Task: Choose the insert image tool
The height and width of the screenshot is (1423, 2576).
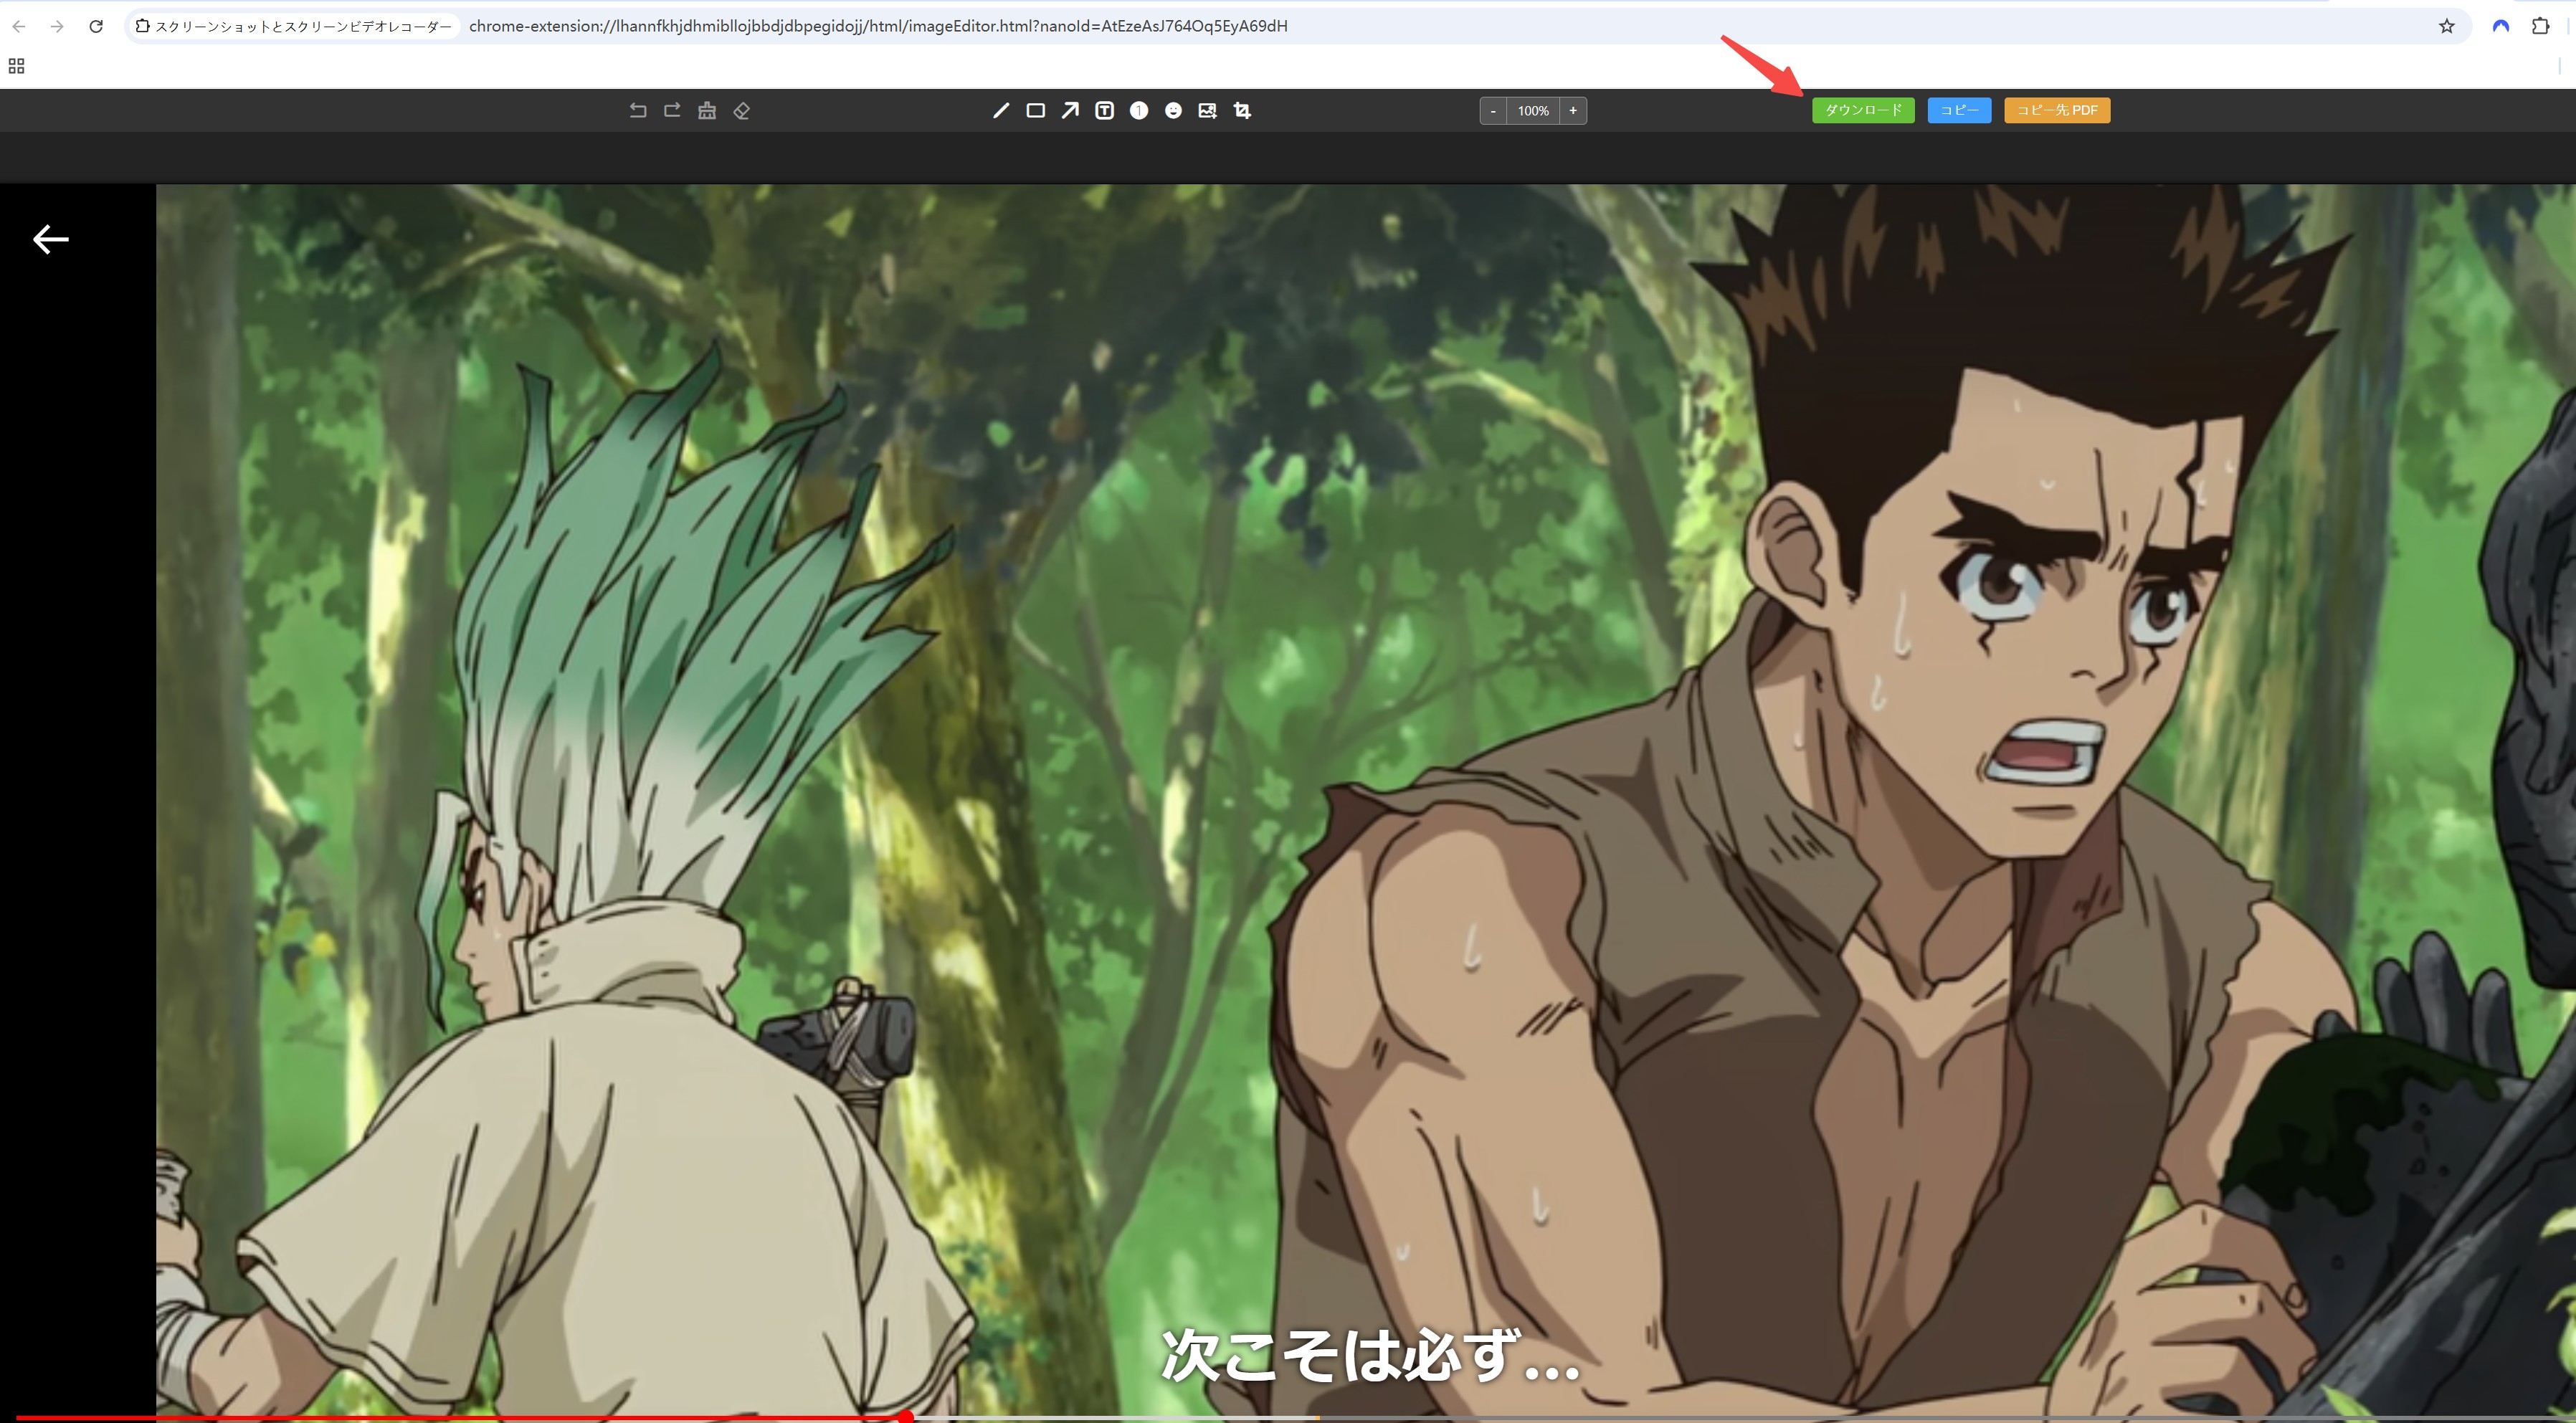Action: coord(1208,110)
